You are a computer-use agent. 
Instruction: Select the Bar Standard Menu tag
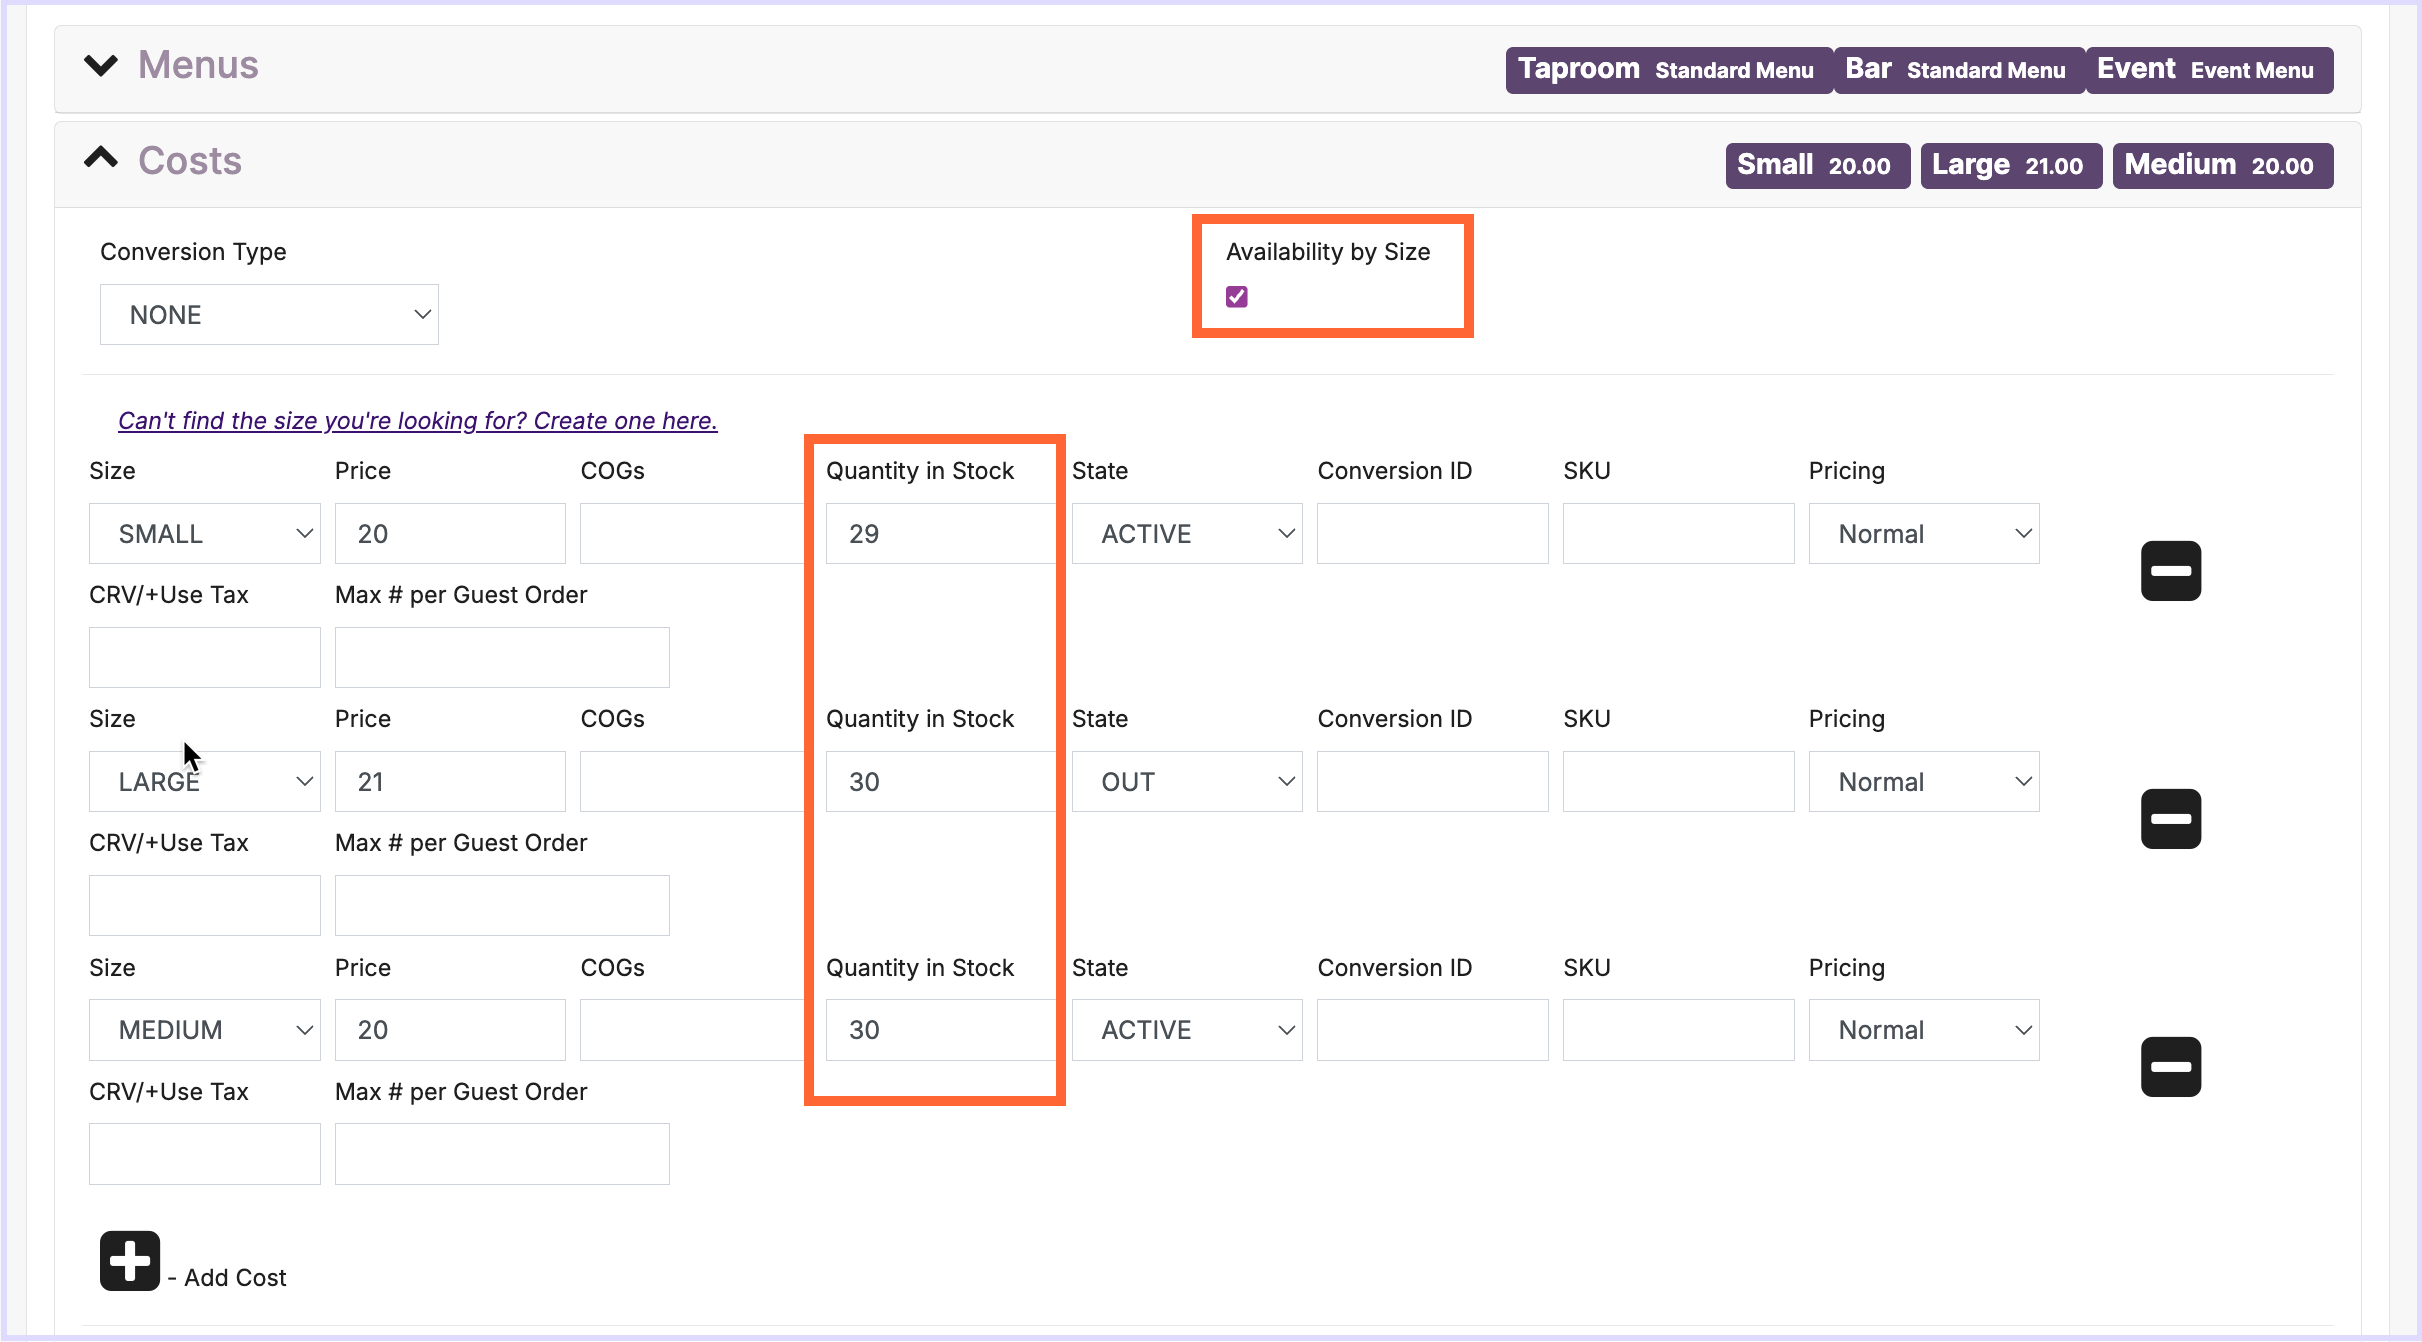[x=1957, y=70]
